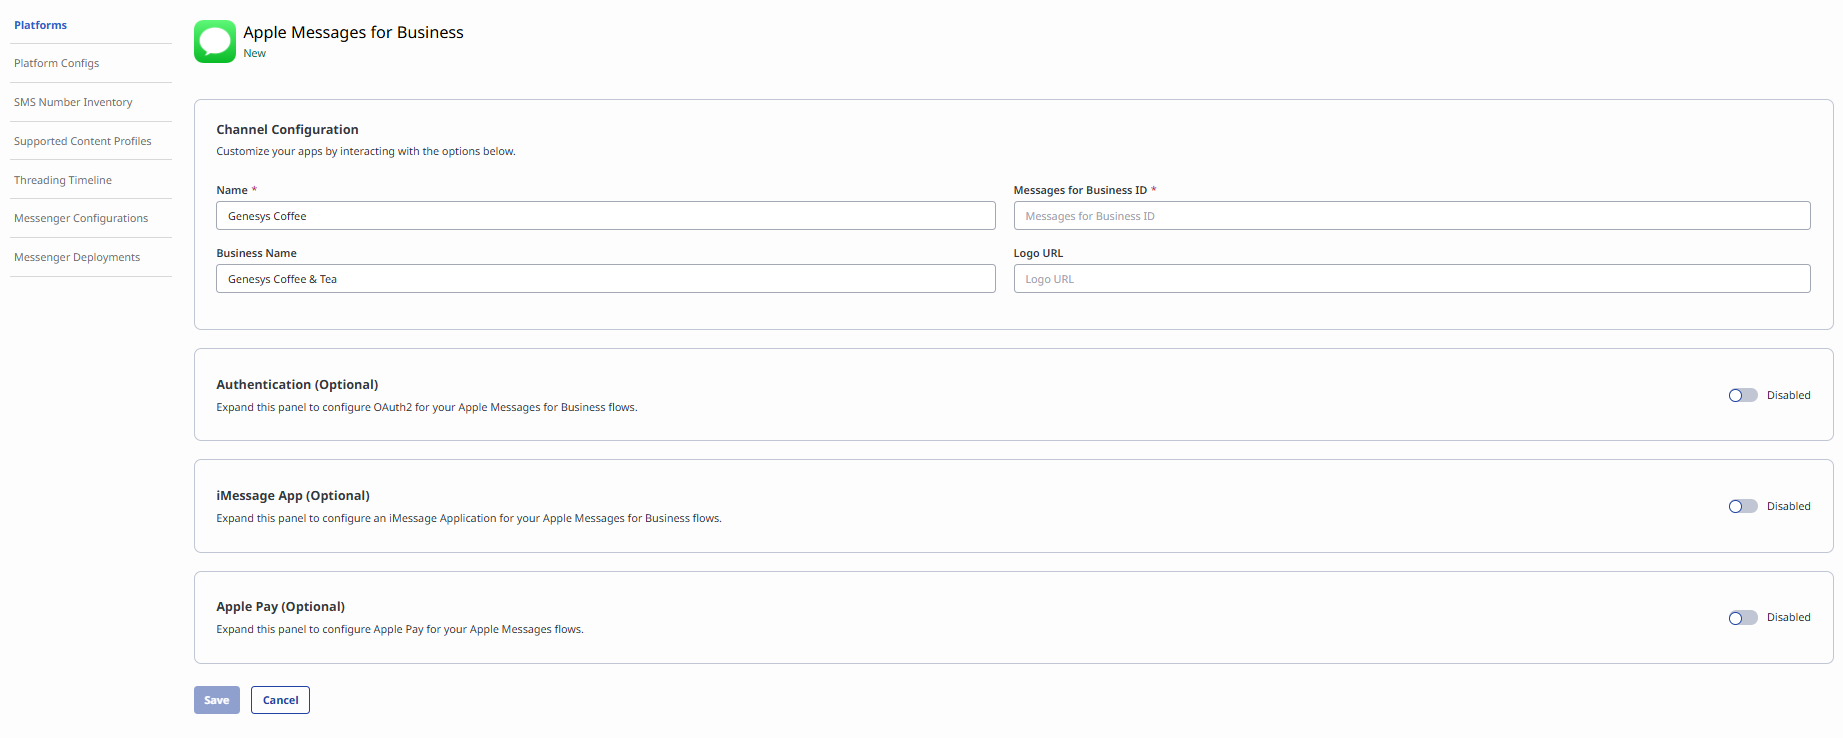Enable the Apple Pay toggle
The width and height of the screenshot is (1843, 738).
(1742, 618)
